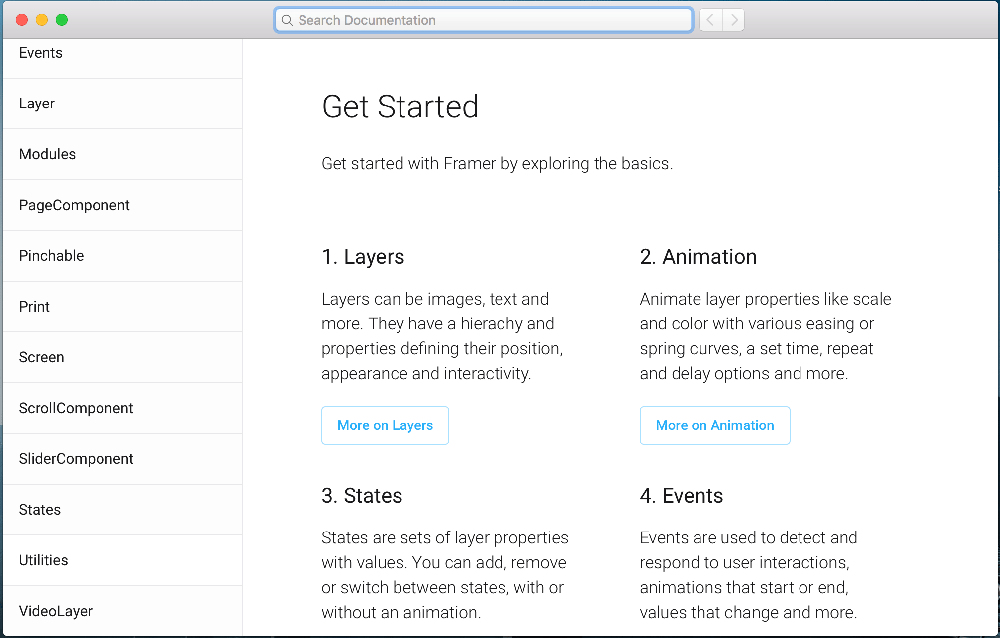
Task: Select PageComponent in the sidebar
Action: (x=74, y=205)
